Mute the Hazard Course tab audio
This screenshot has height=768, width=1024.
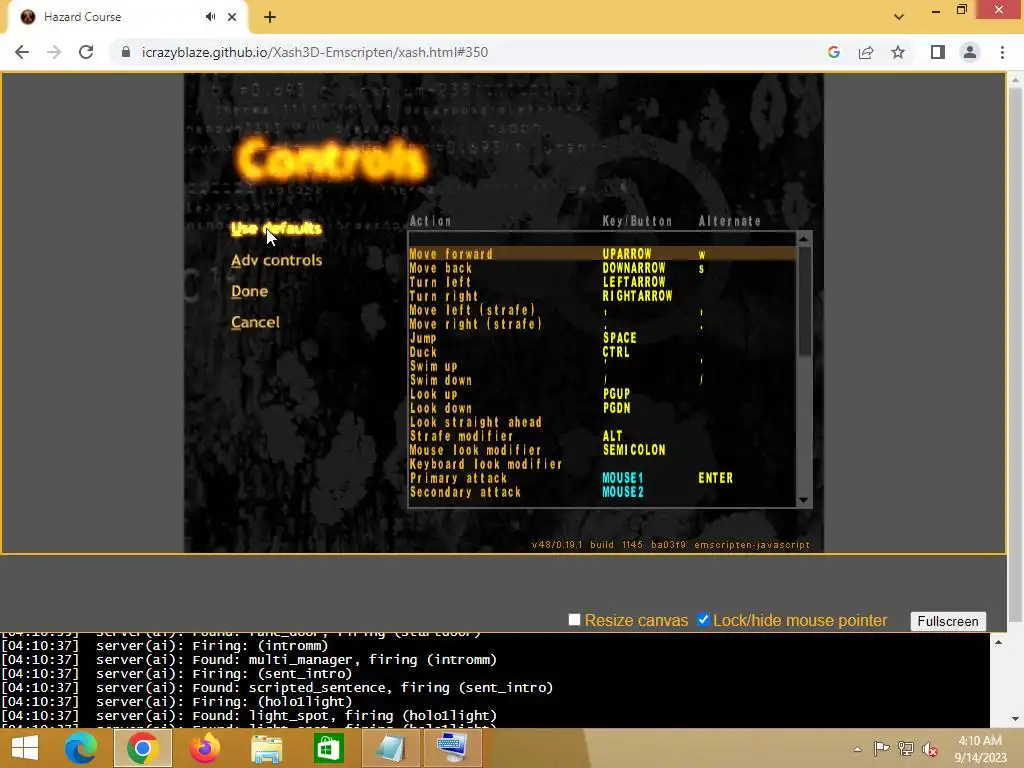tap(210, 17)
